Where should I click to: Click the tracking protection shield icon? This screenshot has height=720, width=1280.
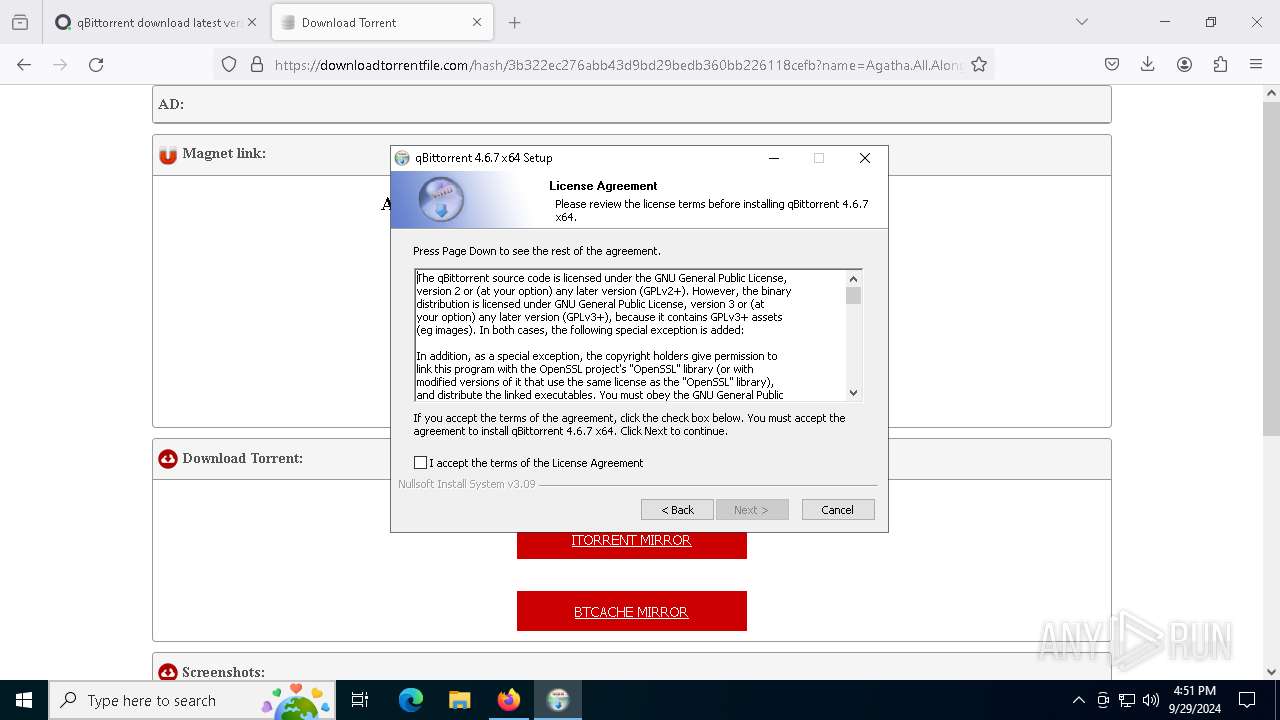(229, 64)
